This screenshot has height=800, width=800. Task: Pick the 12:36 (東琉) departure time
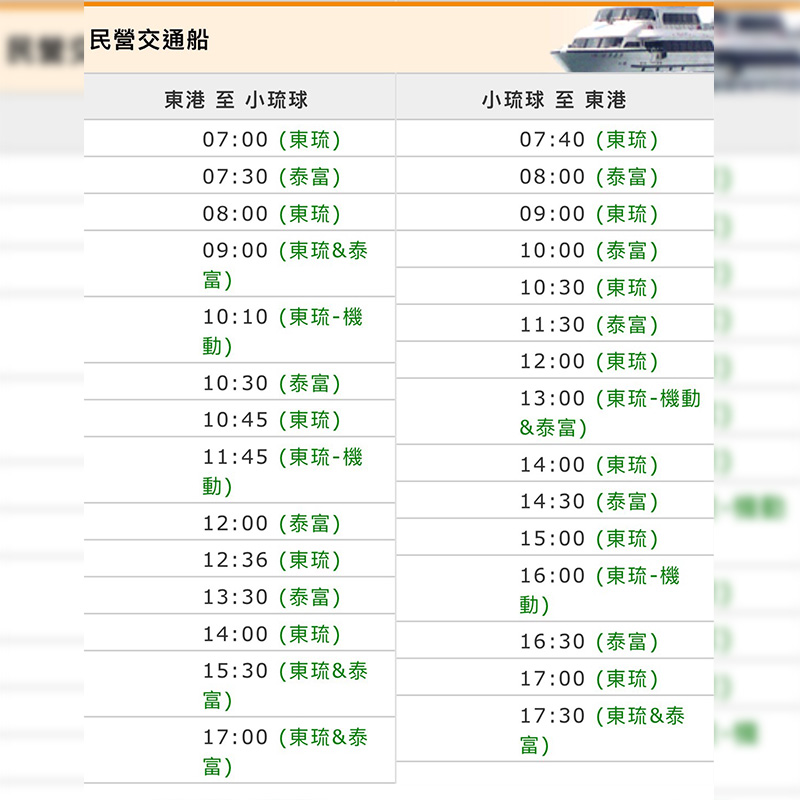coord(271,560)
